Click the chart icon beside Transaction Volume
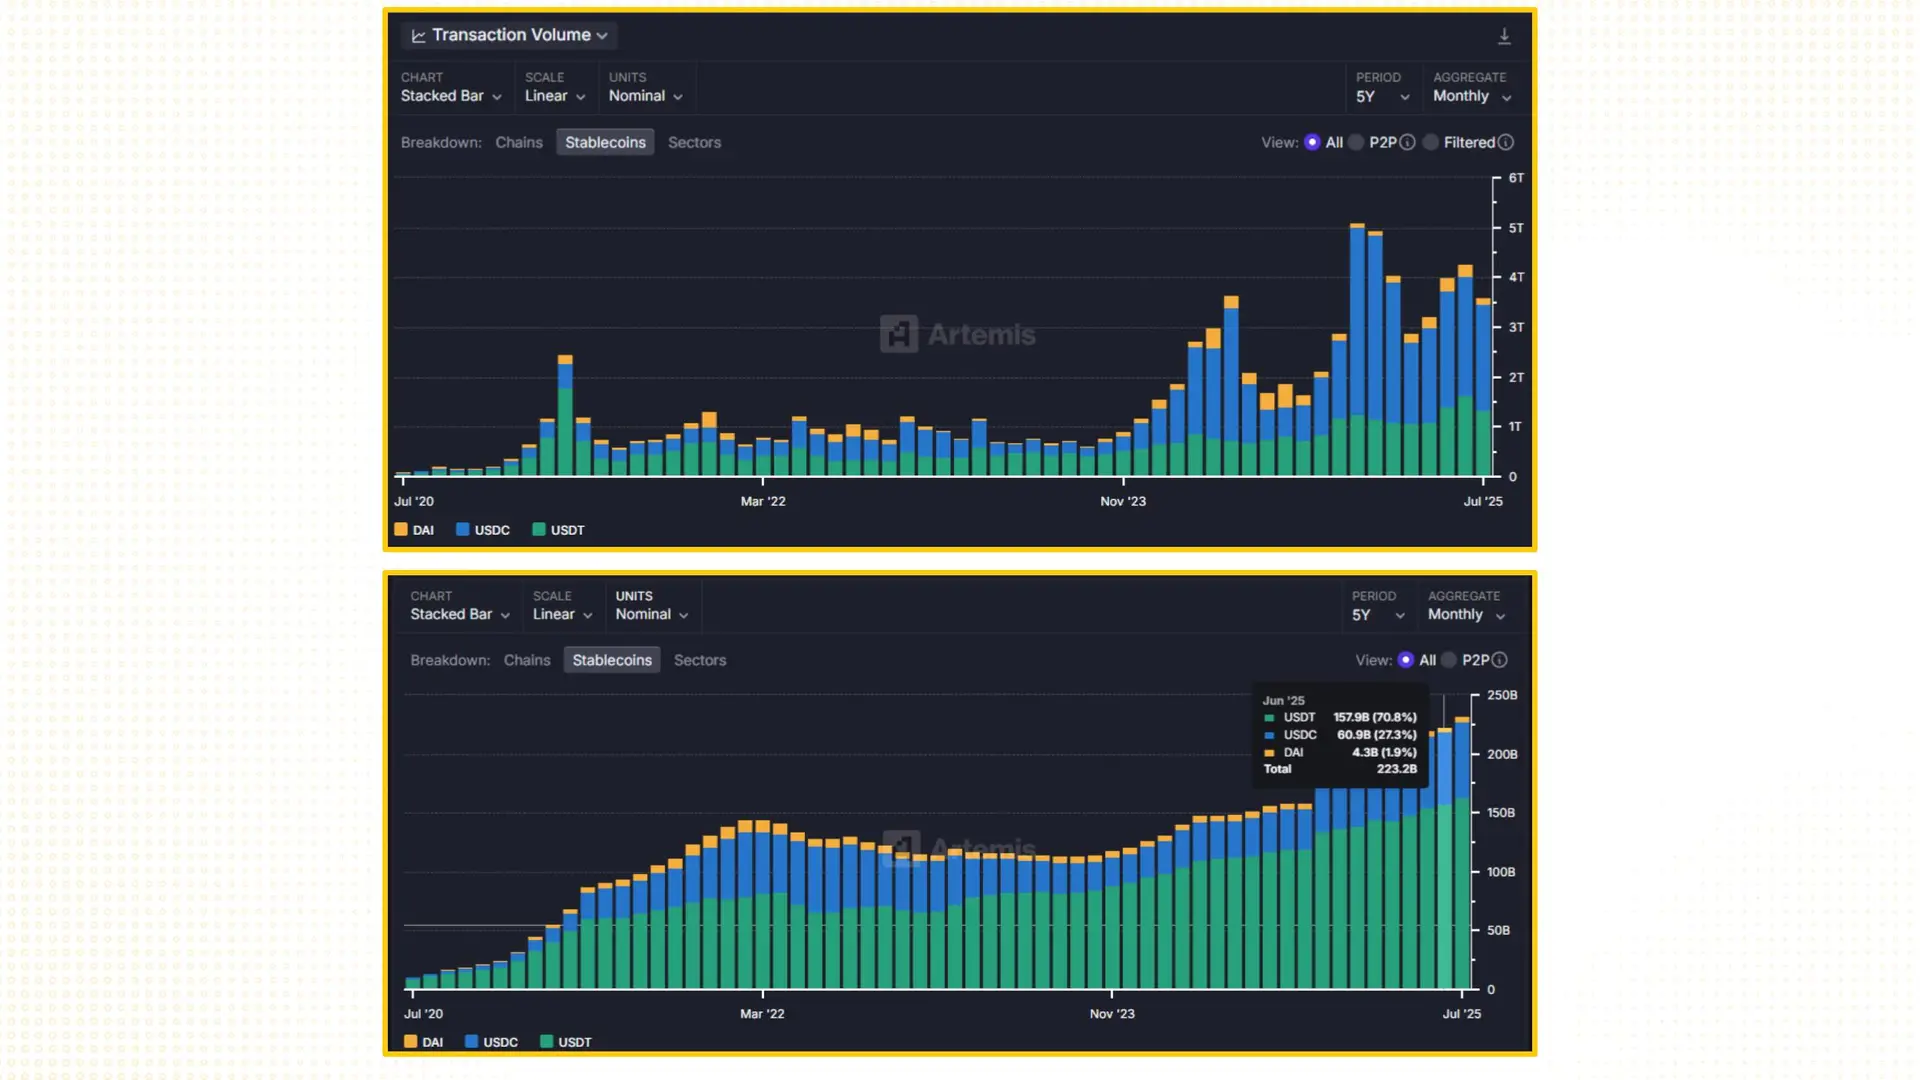 pyautogui.click(x=418, y=36)
